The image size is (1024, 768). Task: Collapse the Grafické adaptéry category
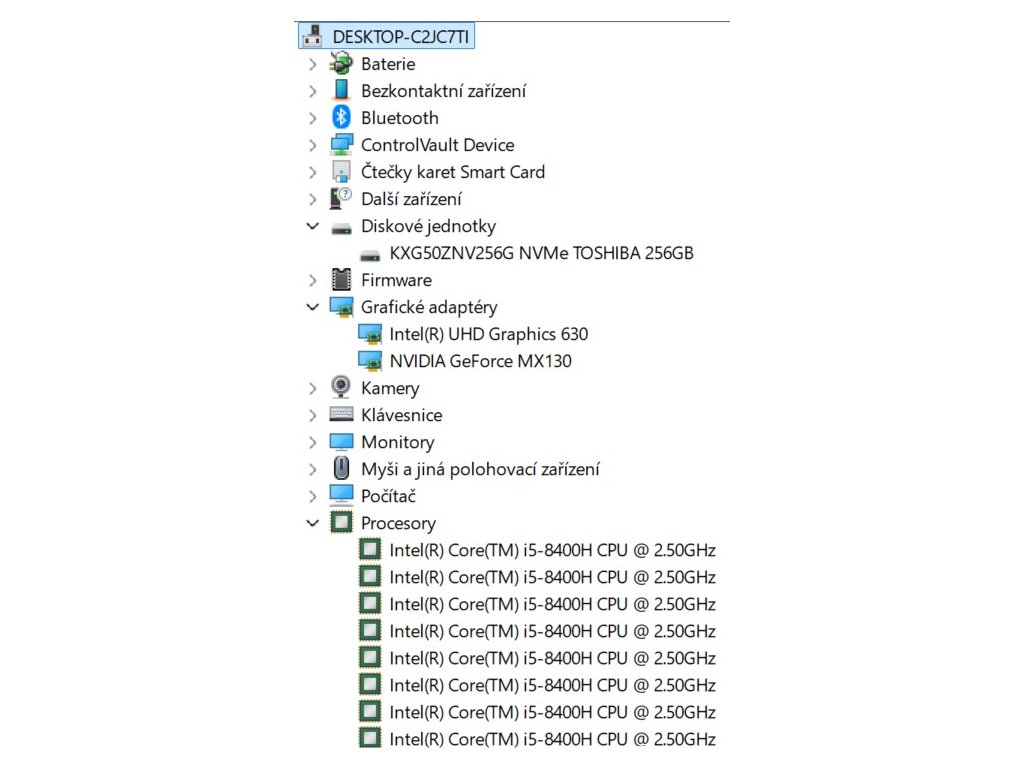tap(313, 307)
